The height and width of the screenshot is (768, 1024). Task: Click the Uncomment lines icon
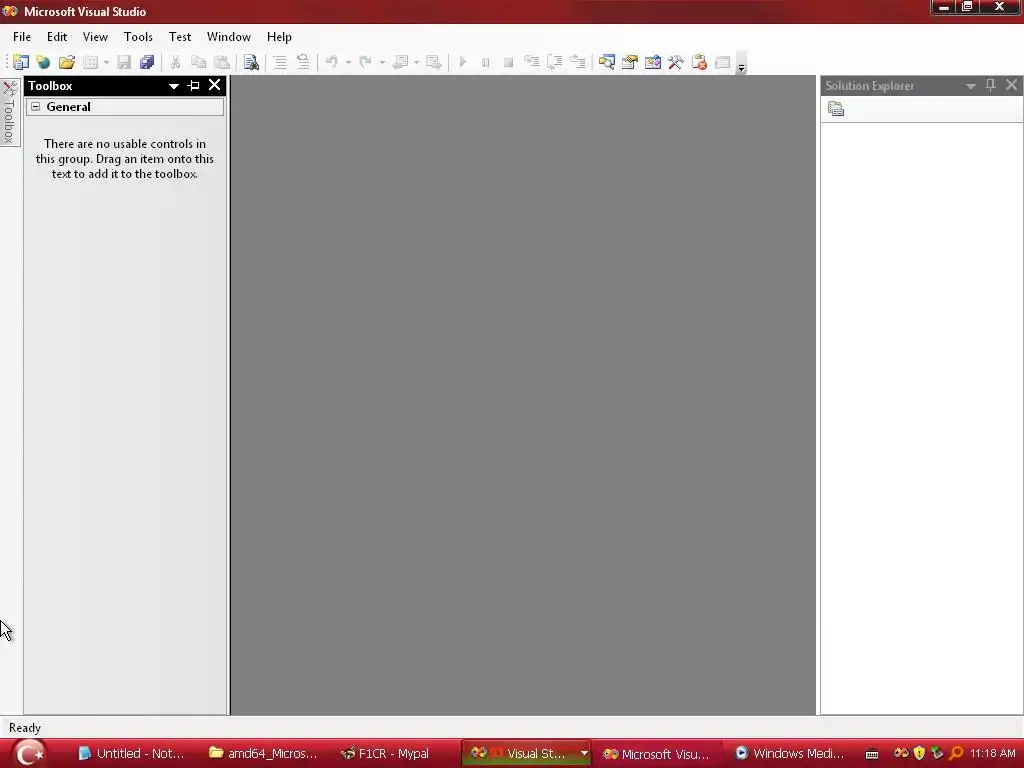pyautogui.click(x=303, y=62)
